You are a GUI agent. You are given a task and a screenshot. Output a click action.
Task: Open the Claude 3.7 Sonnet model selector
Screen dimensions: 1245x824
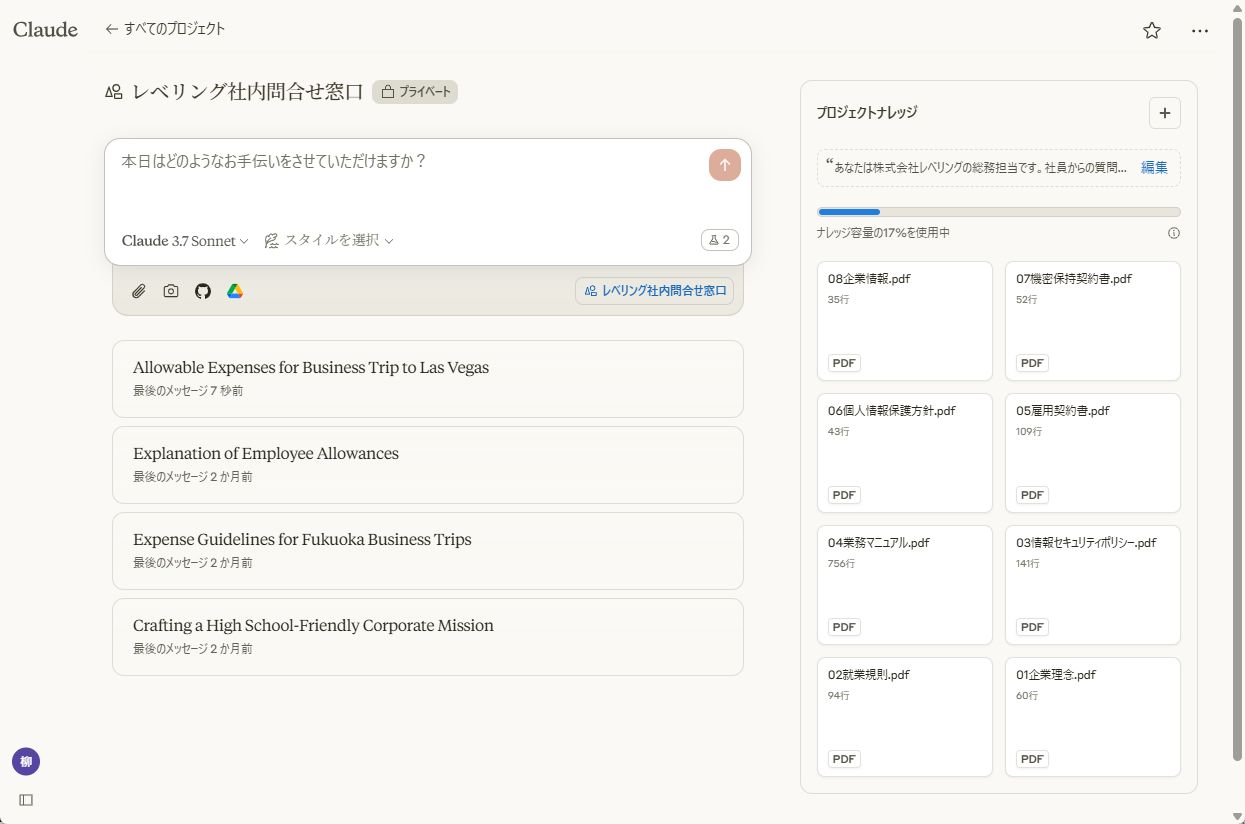[185, 240]
